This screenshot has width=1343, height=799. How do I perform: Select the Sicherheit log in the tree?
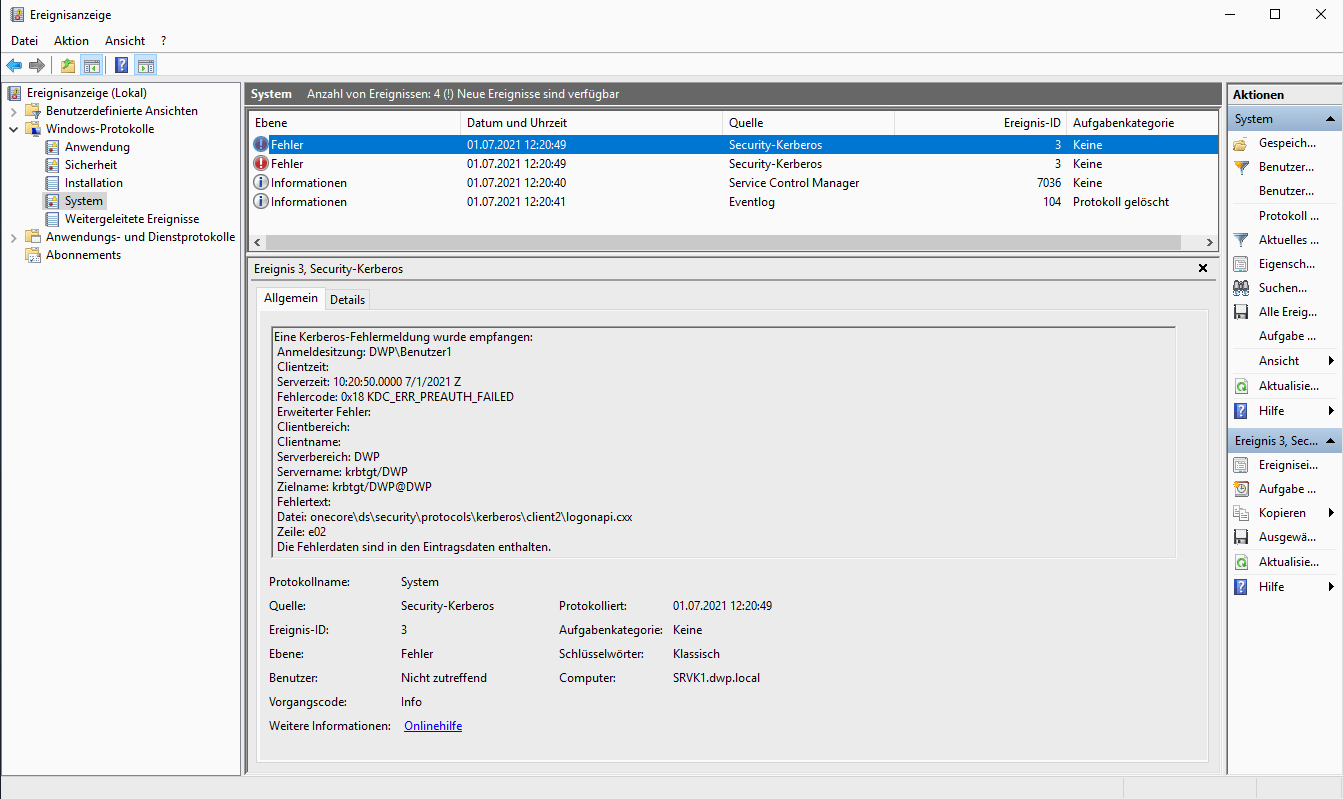tap(90, 165)
